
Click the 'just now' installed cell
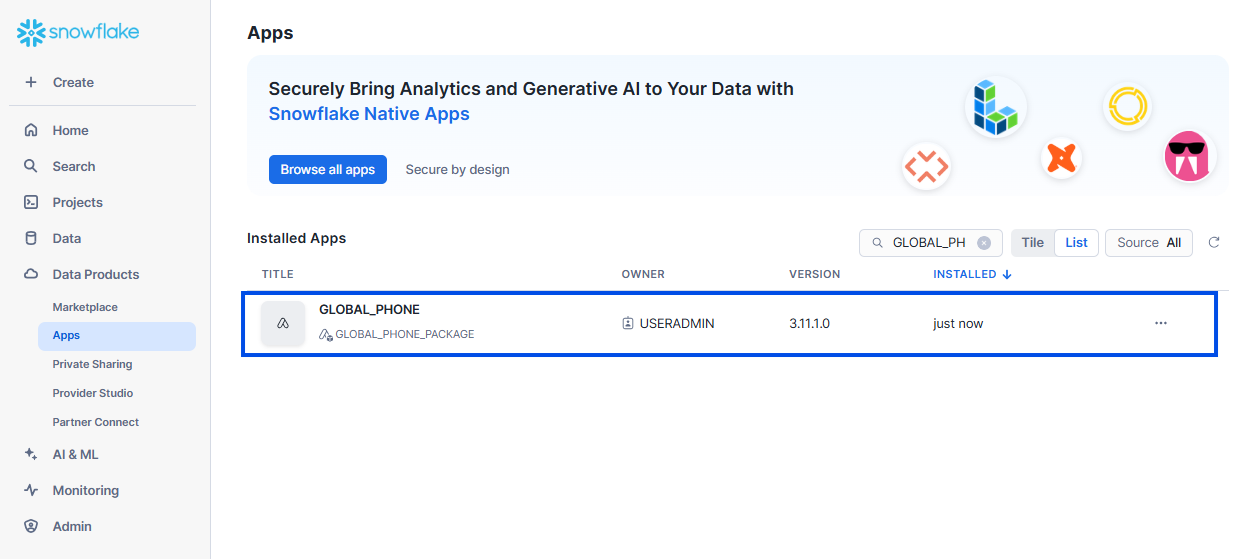[x=958, y=324]
